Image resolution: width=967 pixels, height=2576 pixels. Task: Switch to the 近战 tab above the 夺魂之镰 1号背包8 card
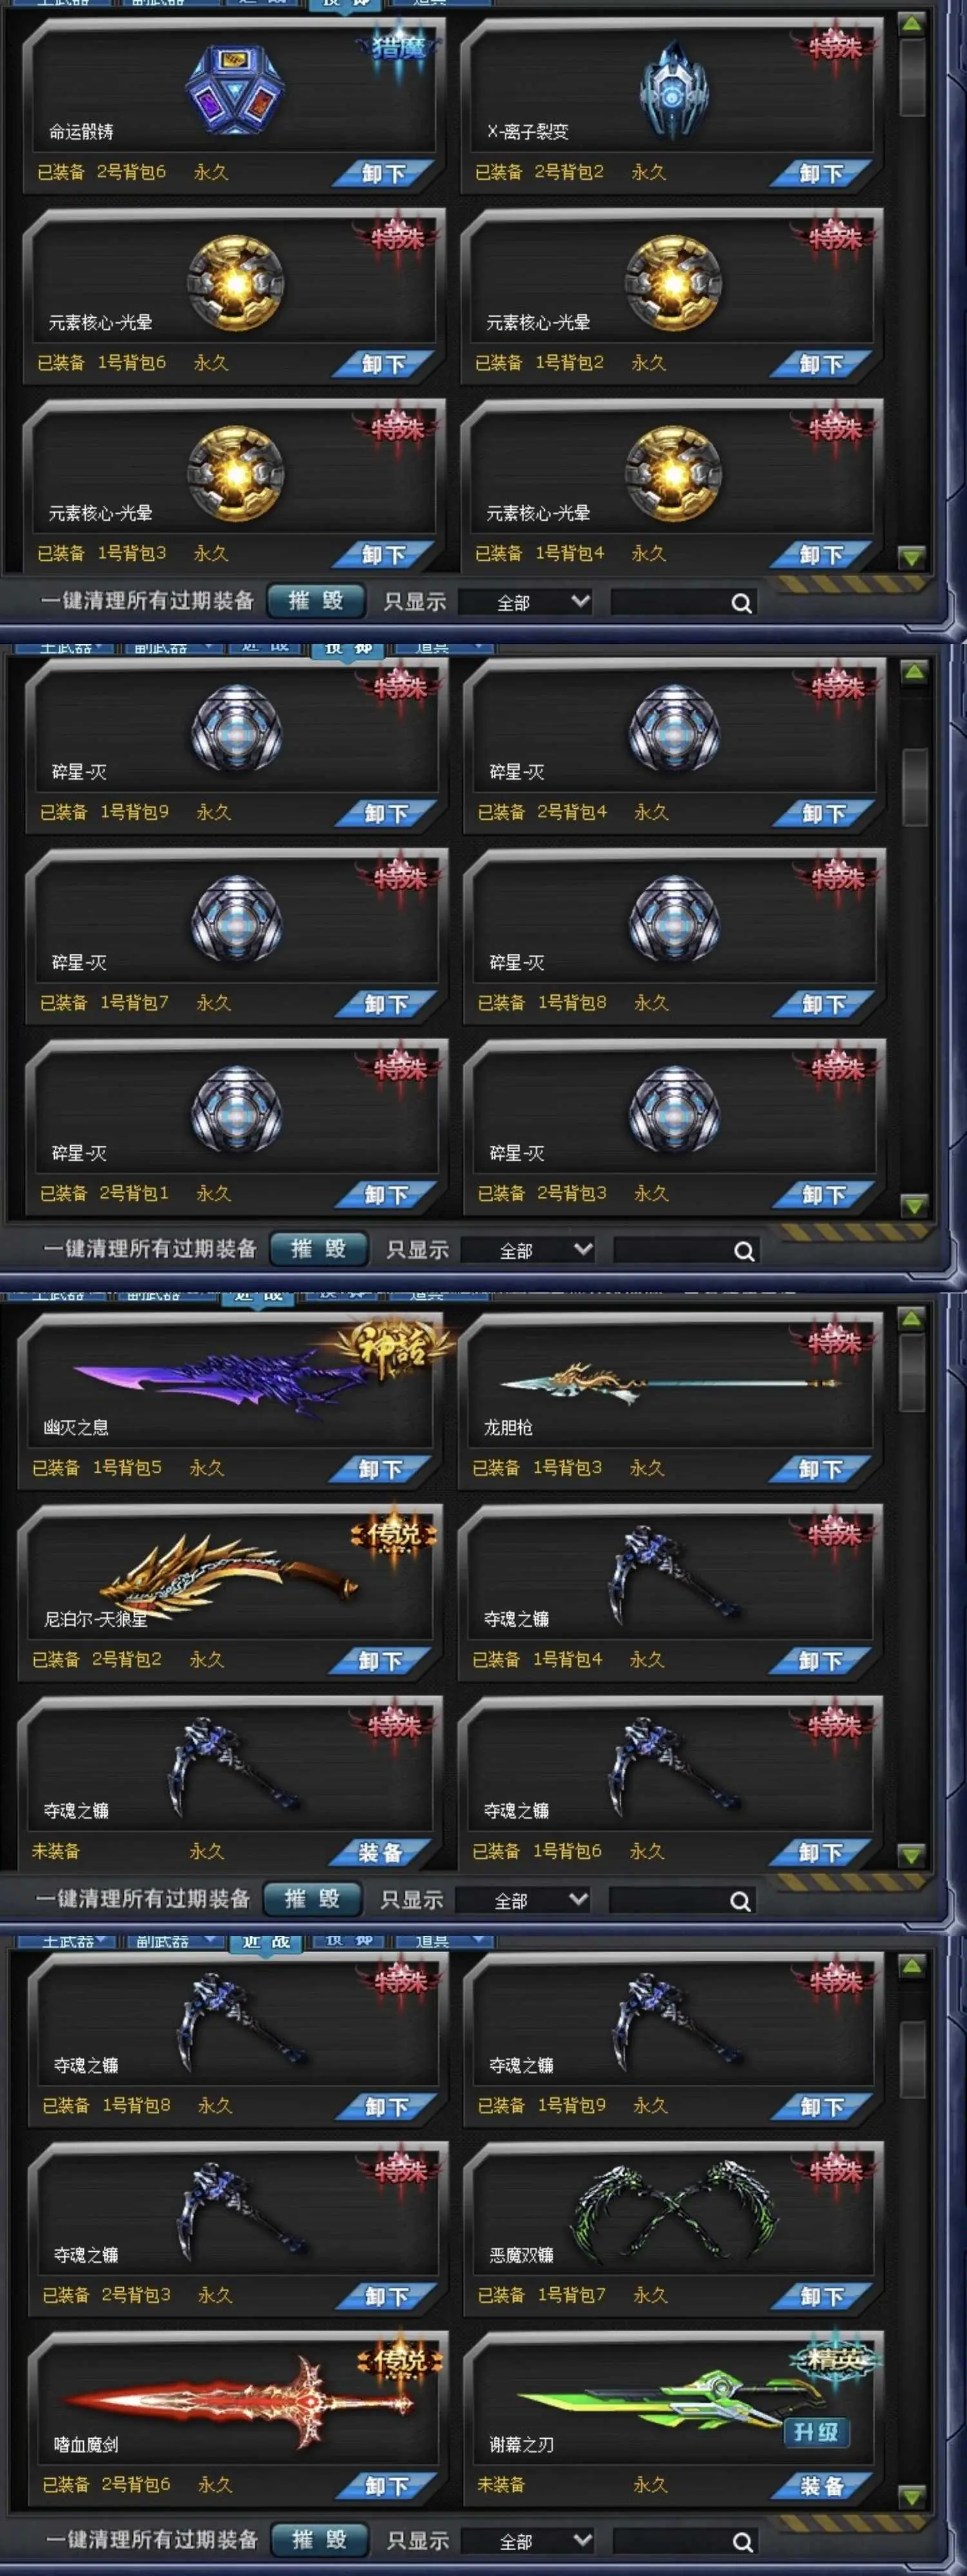tap(266, 1941)
